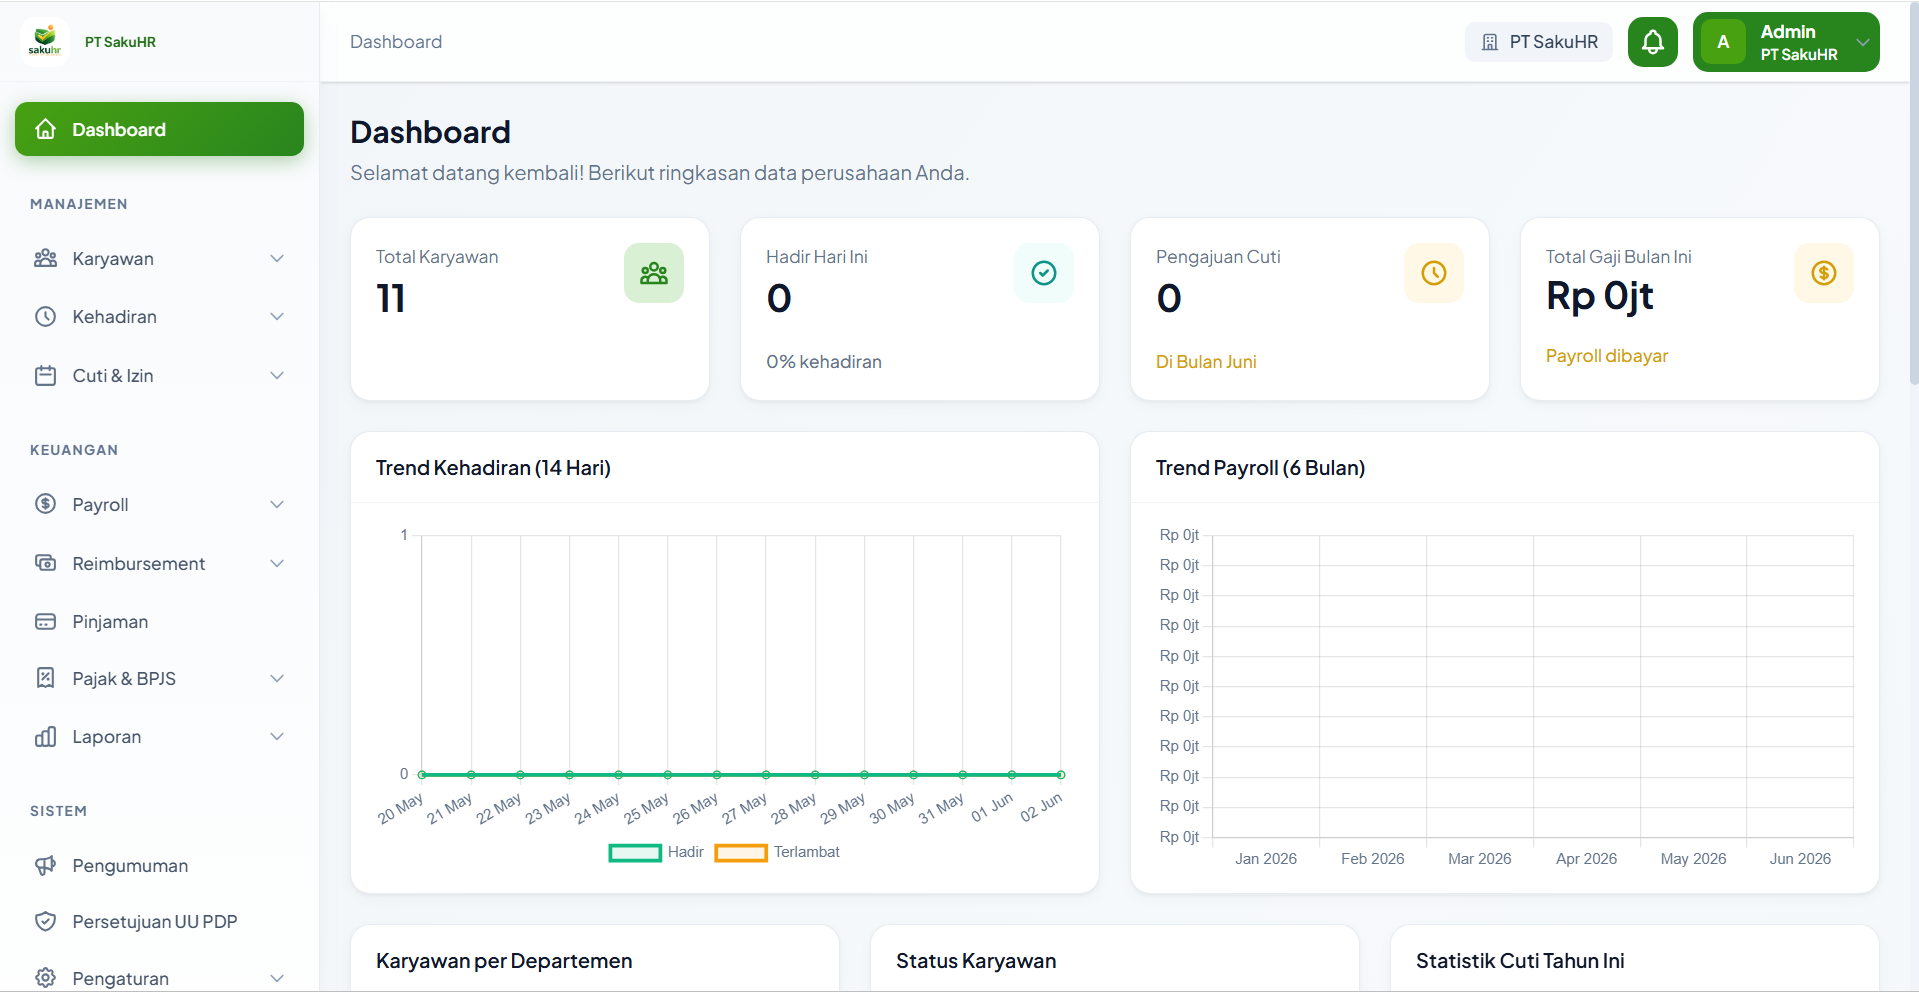The image size is (1919, 992).
Task: Click the Total Karyawan green people icon
Action: click(654, 273)
